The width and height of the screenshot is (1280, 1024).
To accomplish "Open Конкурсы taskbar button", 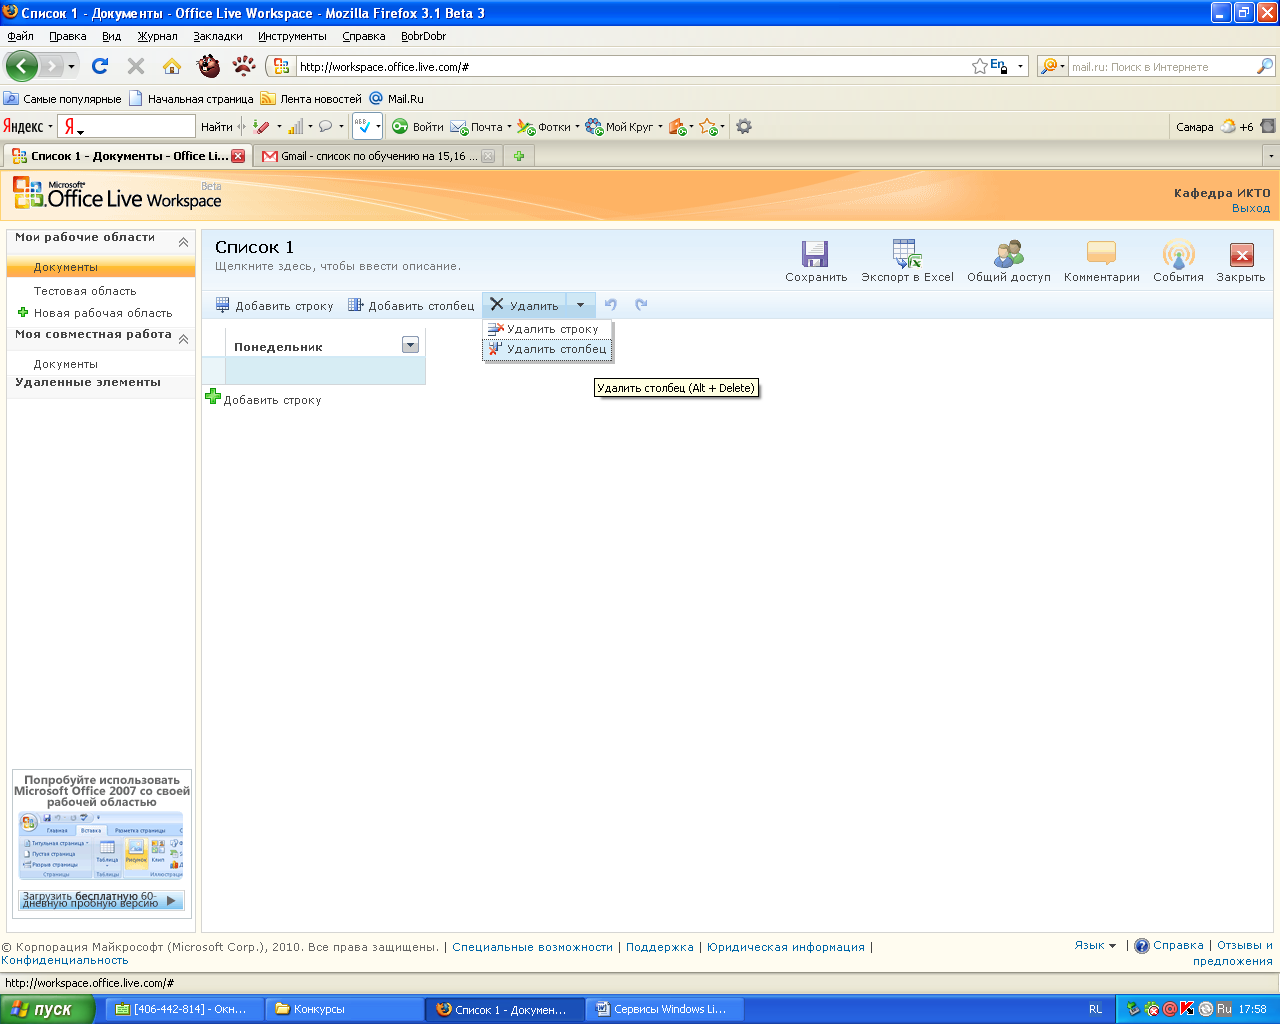I will point(344,1009).
